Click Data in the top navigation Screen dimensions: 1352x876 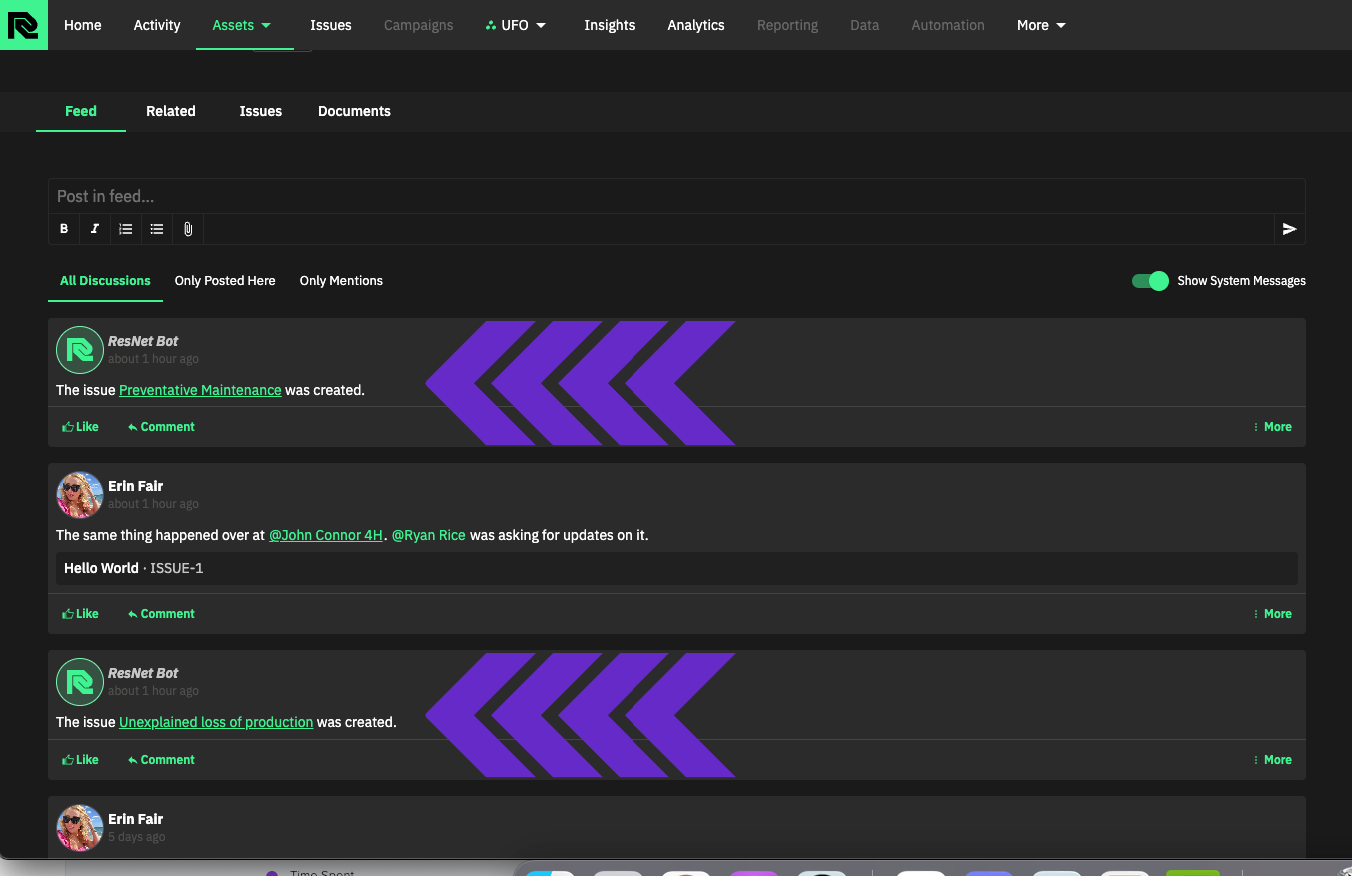coord(865,25)
